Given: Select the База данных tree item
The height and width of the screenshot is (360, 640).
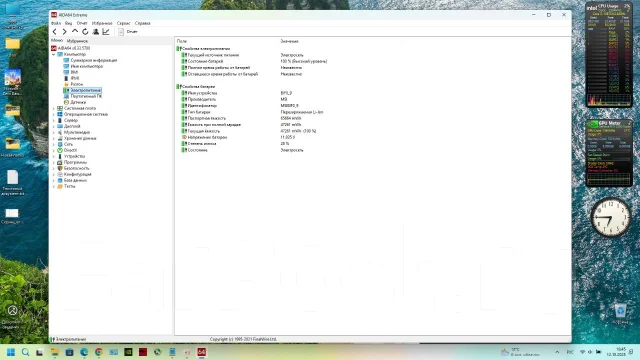Looking at the screenshot, I should click(75, 180).
